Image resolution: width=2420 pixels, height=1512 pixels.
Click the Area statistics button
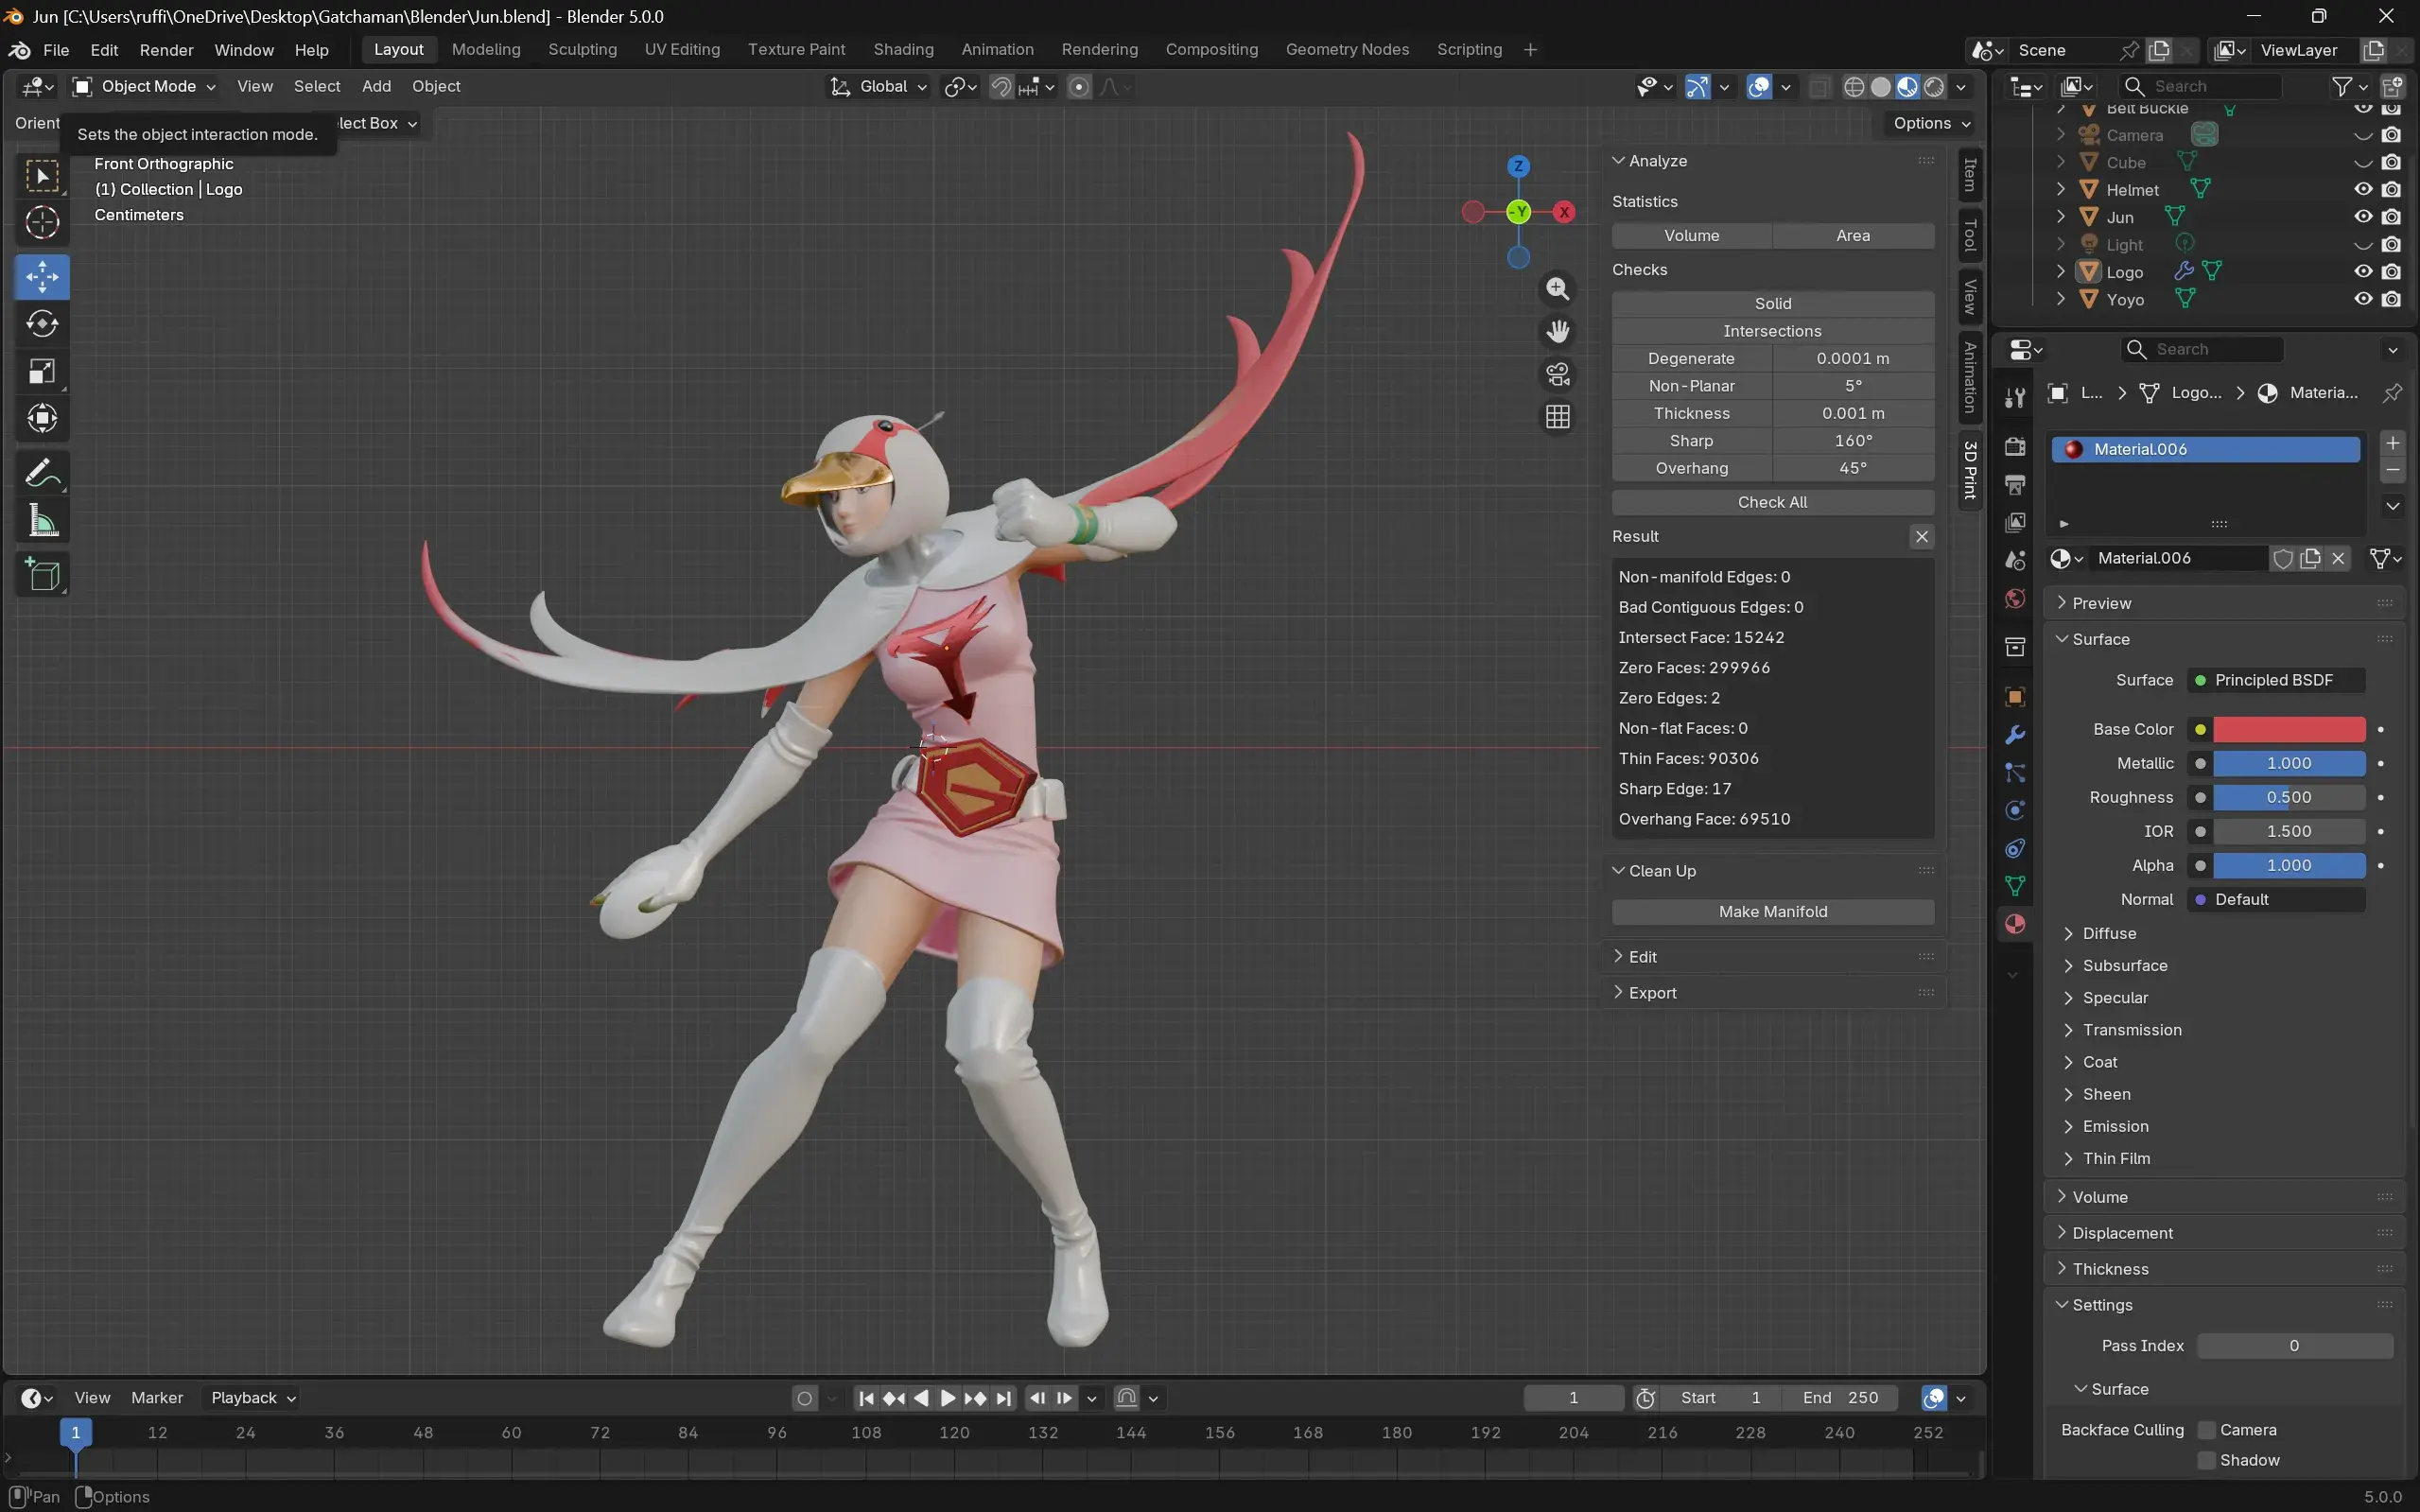coord(1853,236)
